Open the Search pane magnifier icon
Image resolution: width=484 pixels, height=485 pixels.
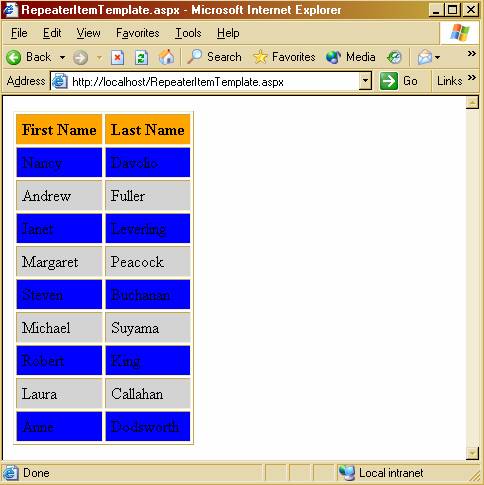[x=194, y=57]
